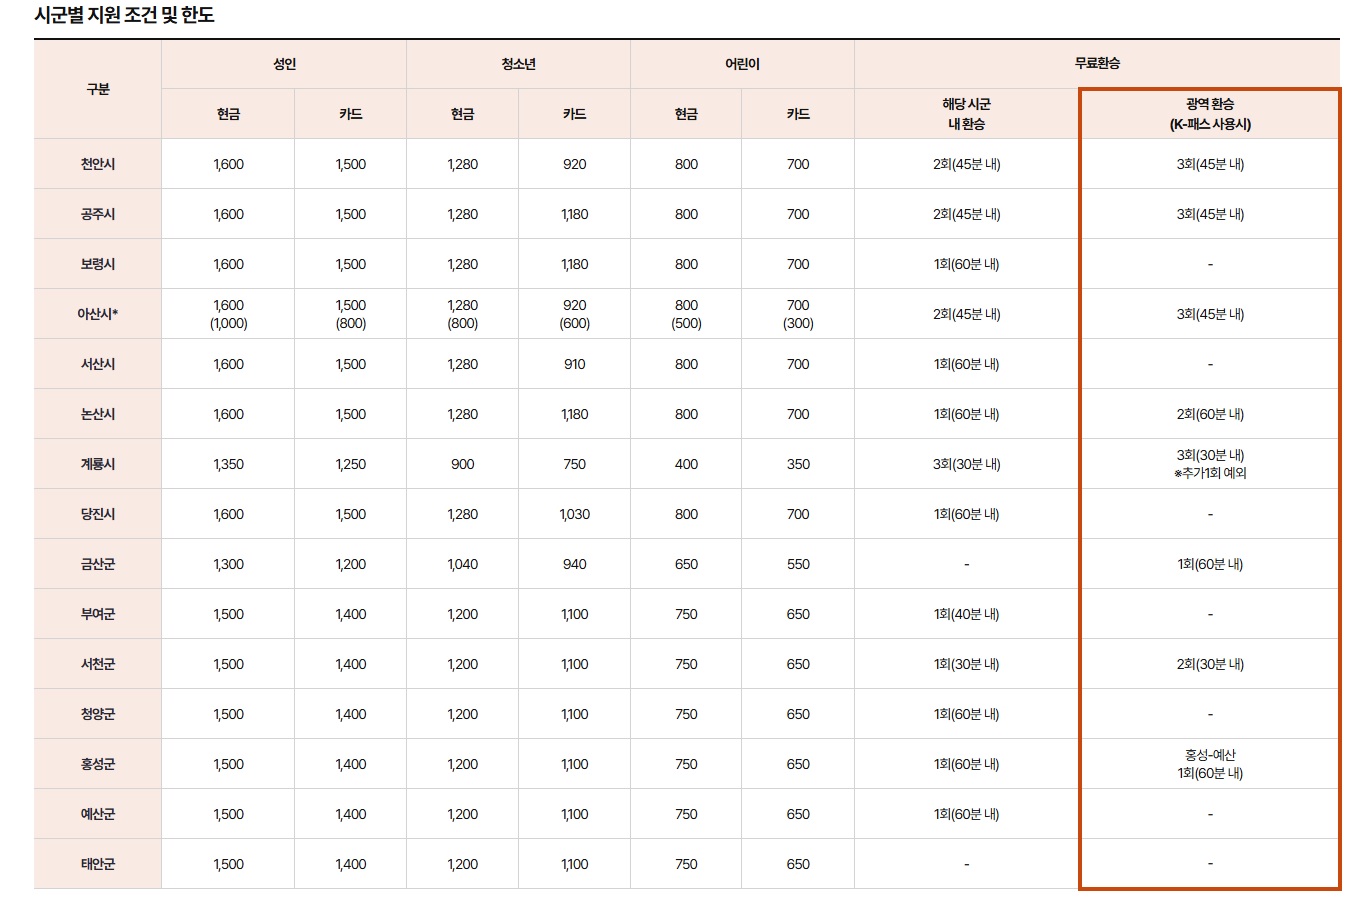Click the heading 시군별 지원 조건 및 한도

click(124, 15)
